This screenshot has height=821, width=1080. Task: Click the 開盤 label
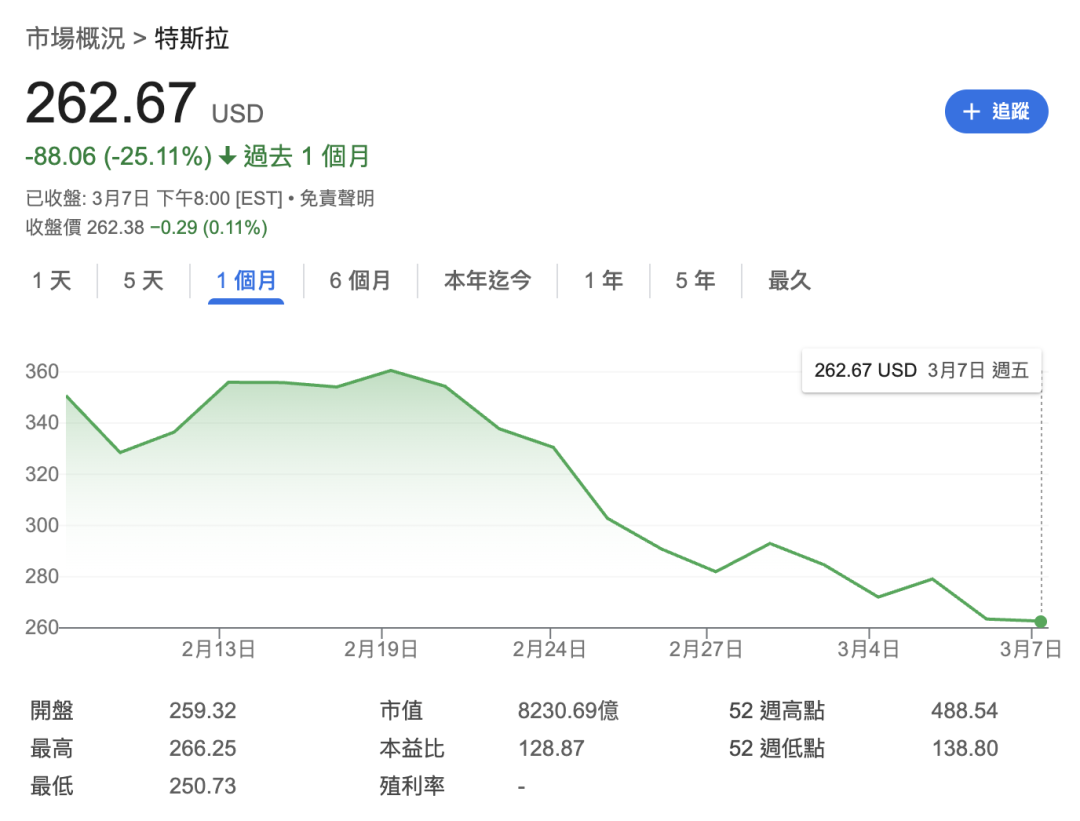(x=52, y=710)
